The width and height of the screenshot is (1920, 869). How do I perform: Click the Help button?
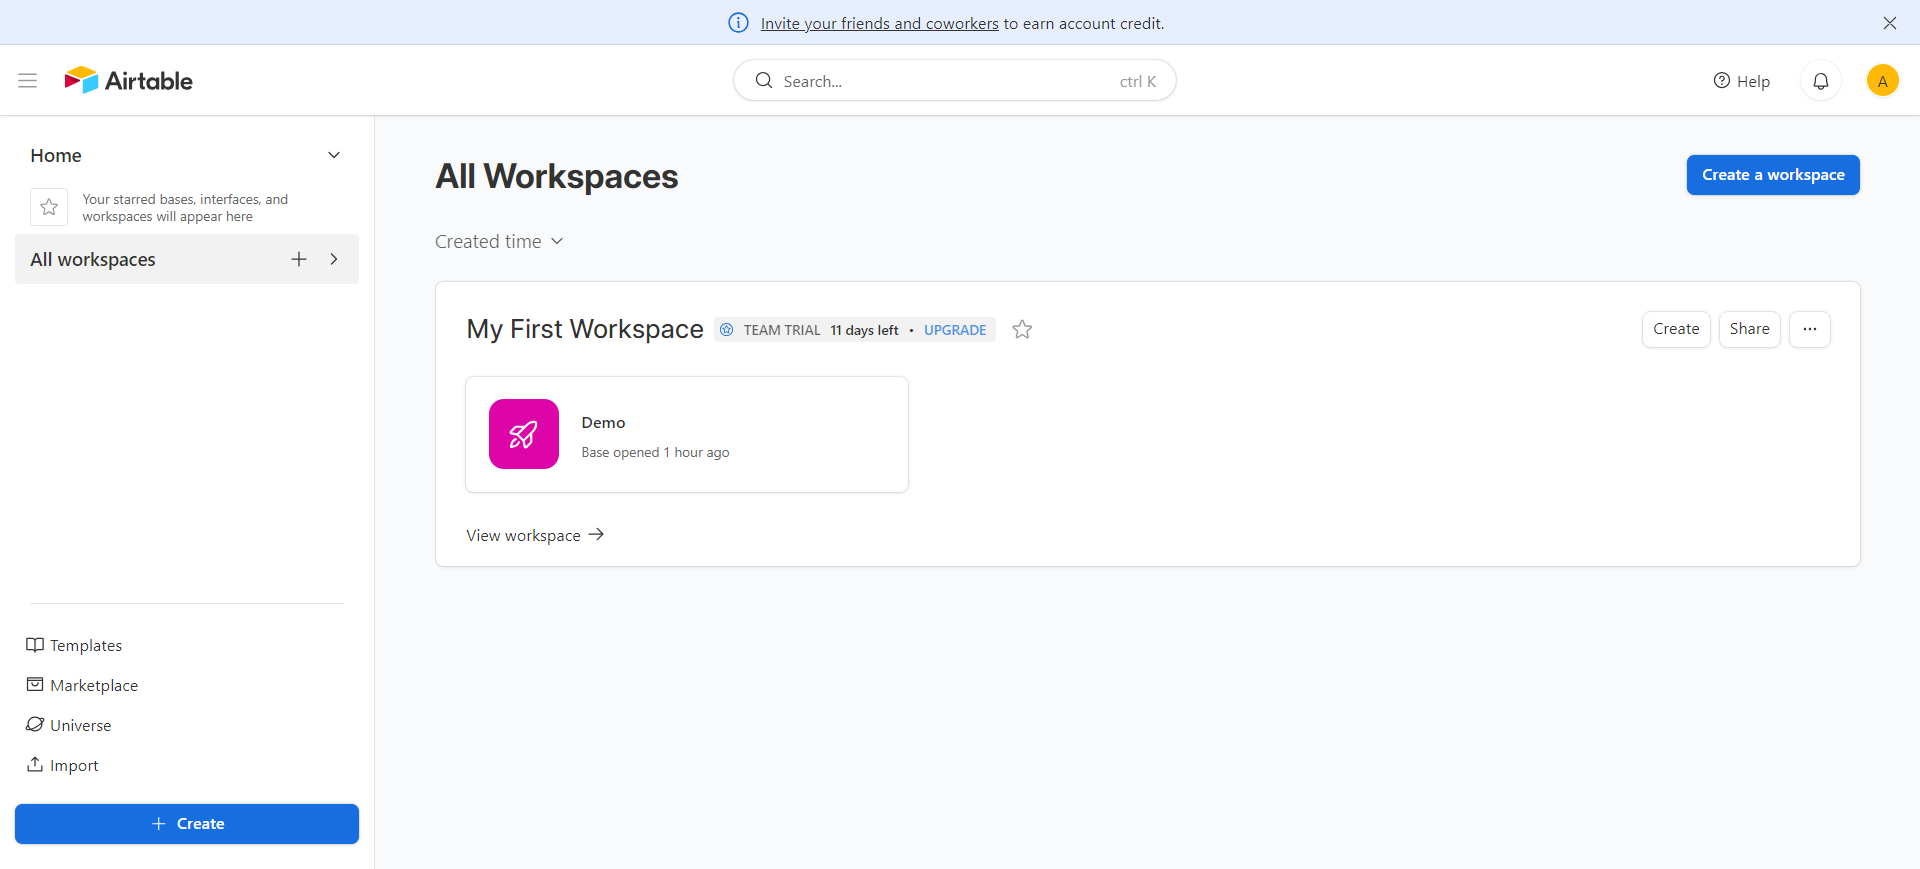1742,81
